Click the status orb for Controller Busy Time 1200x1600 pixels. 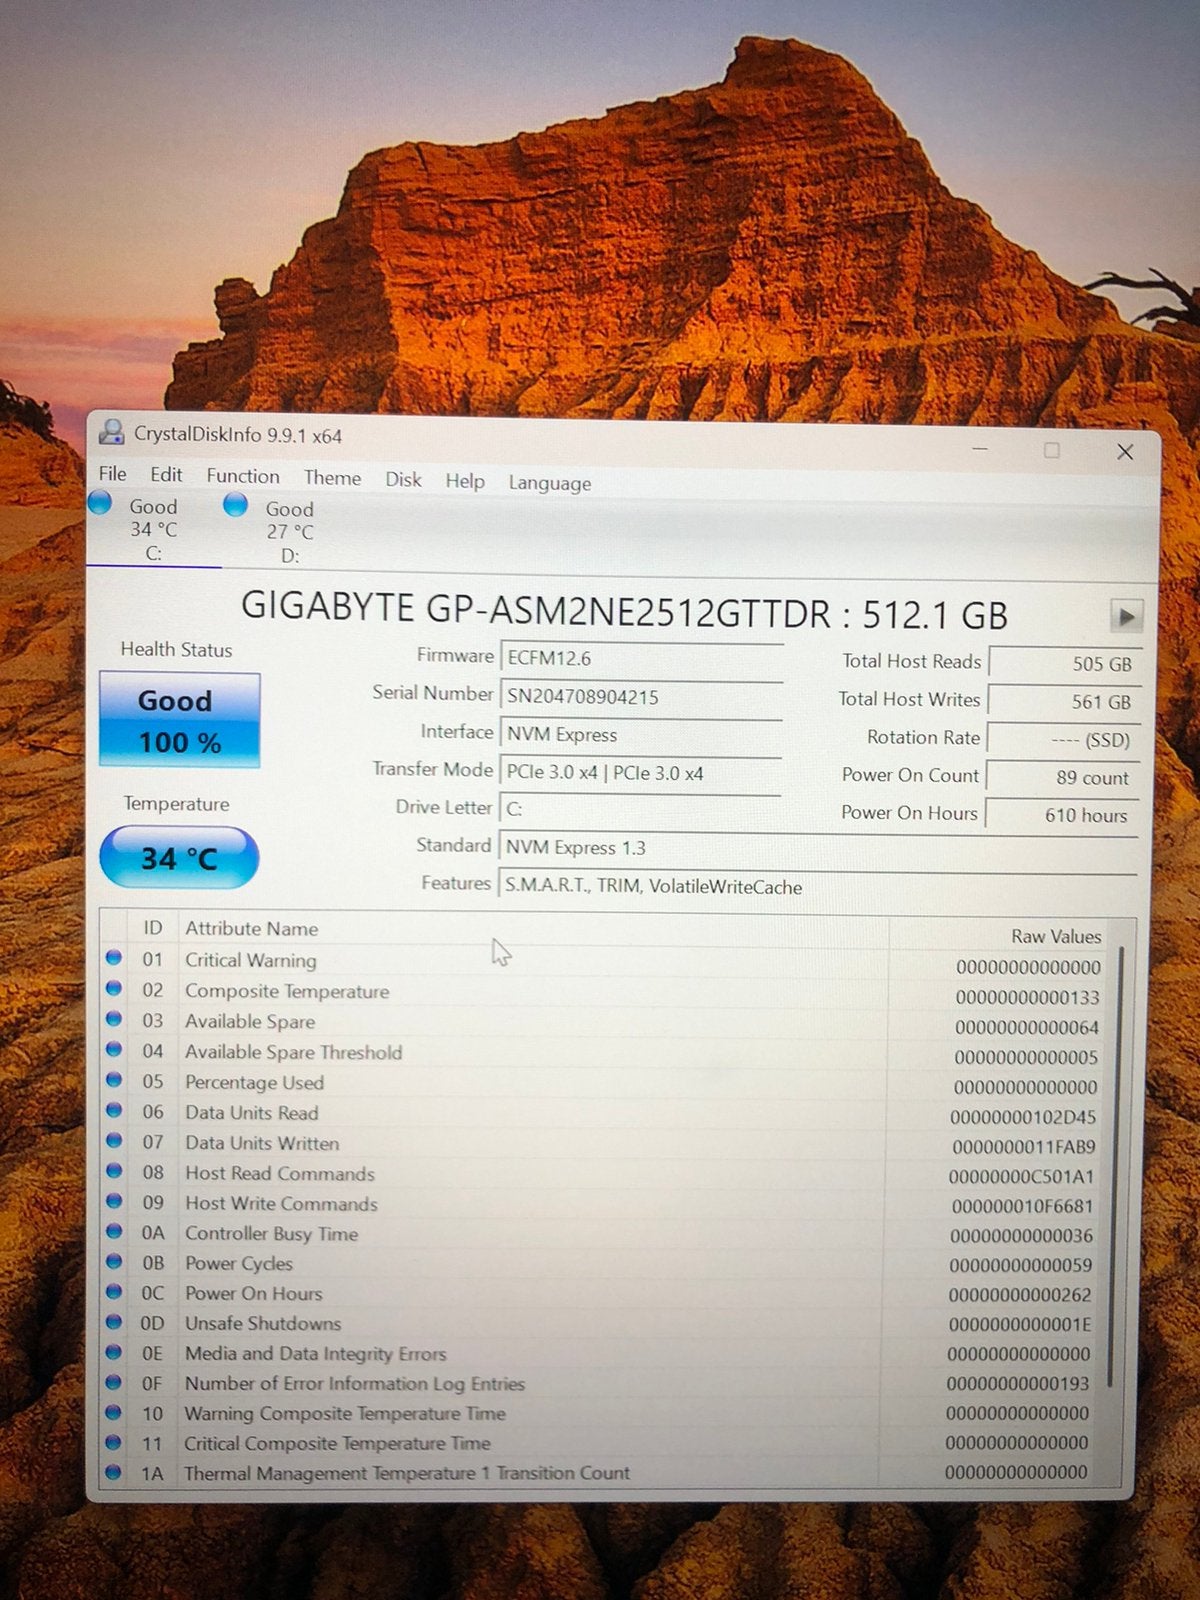[x=114, y=1231]
